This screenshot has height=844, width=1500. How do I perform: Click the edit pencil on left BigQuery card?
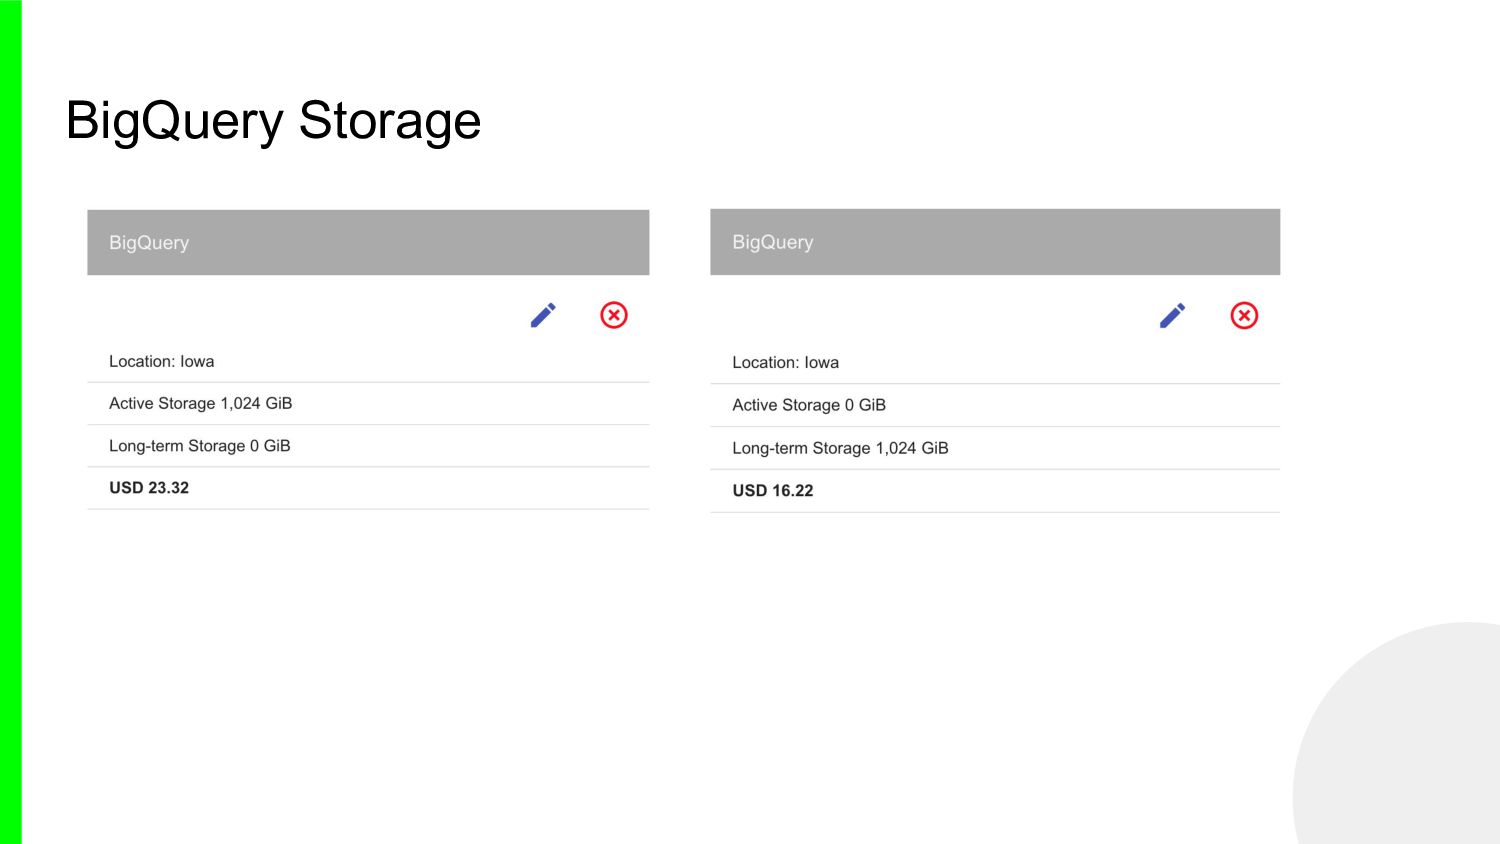click(x=543, y=315)
